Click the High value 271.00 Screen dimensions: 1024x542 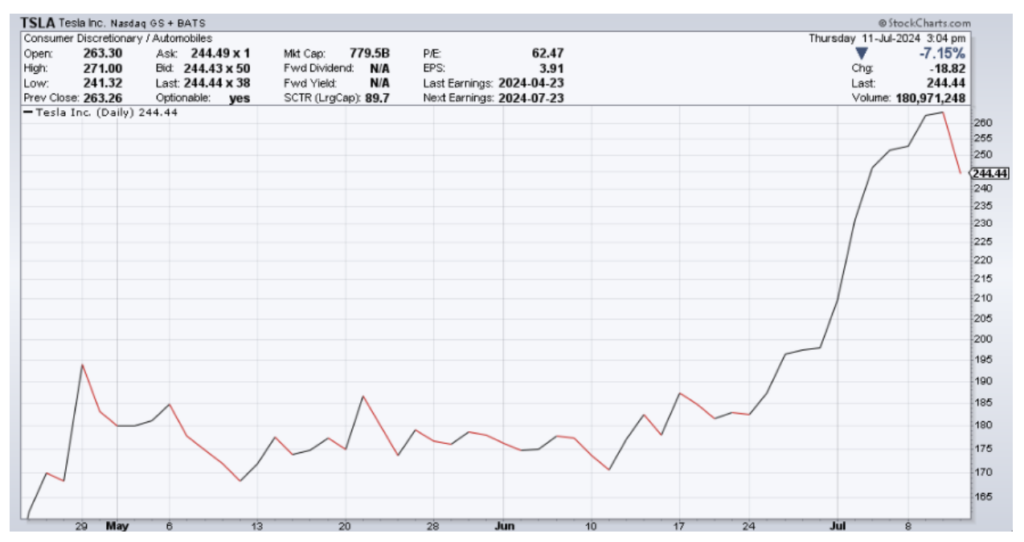coord(103,69)
